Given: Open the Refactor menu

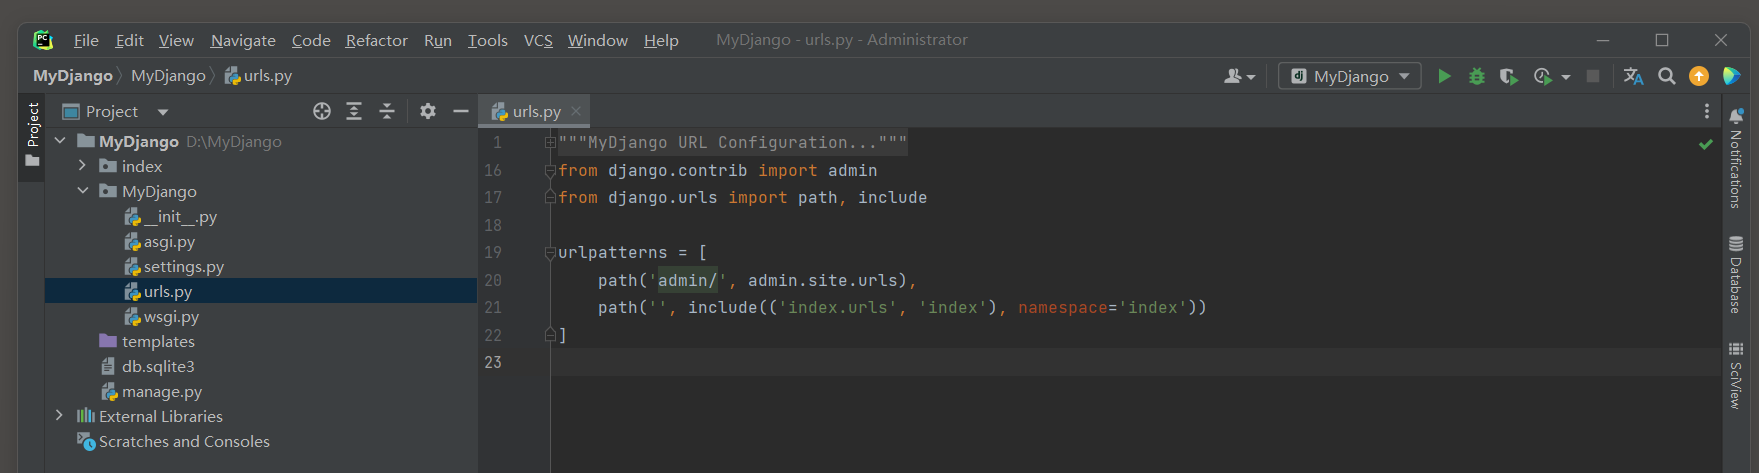Looking at the screenshot, I should pos(377,40).
